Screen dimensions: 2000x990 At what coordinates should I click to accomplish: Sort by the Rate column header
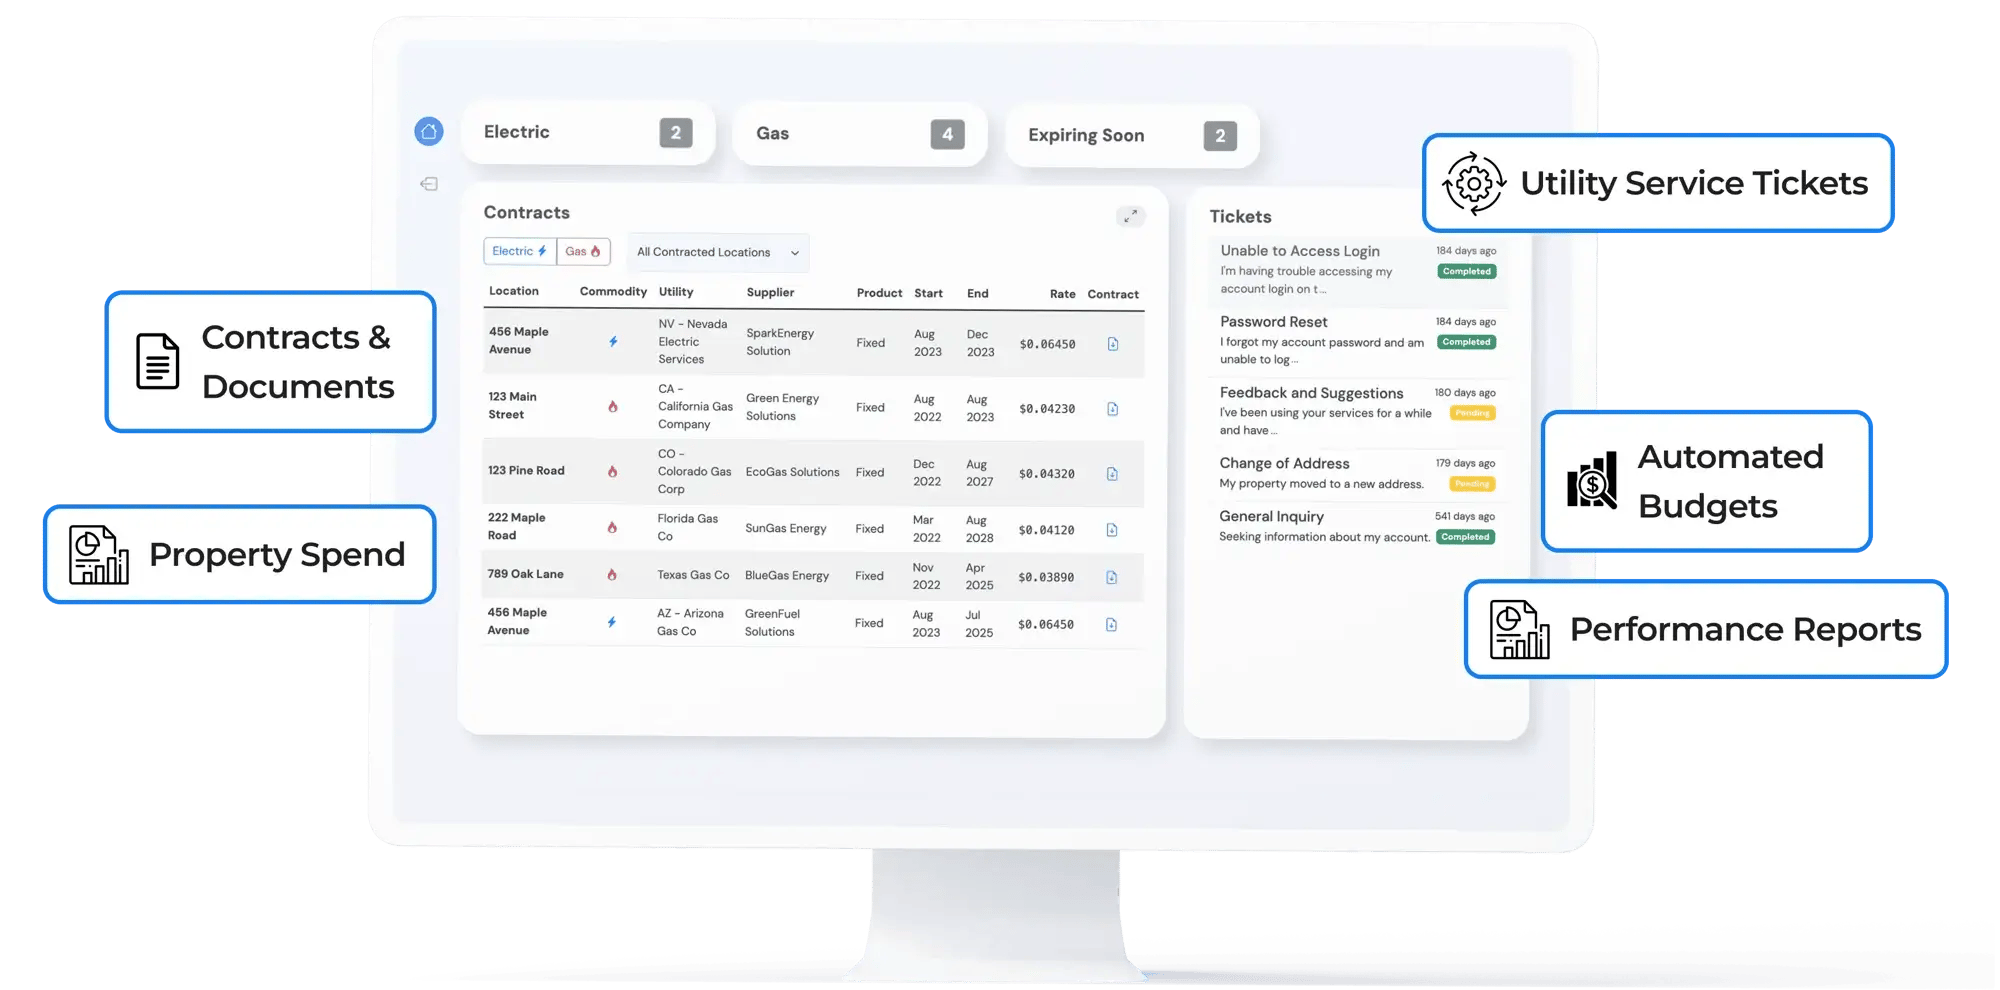pos(1062,294)
